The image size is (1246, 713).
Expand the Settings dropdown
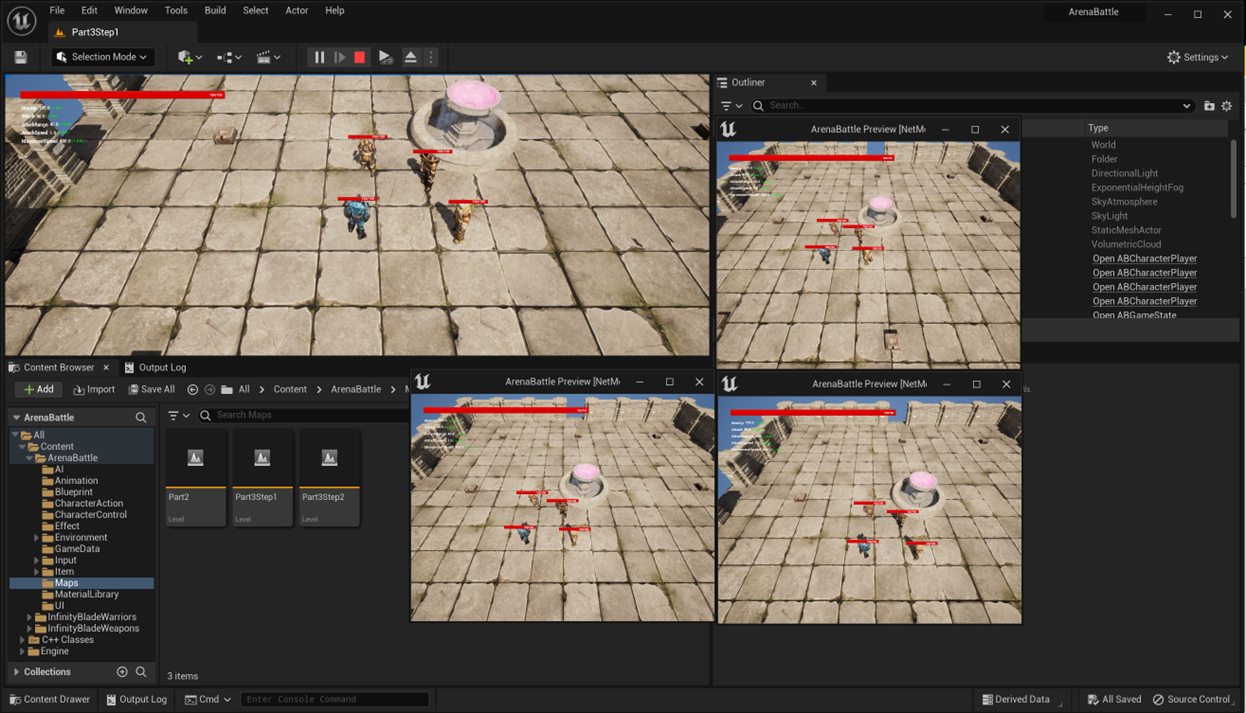(1198, 57)
